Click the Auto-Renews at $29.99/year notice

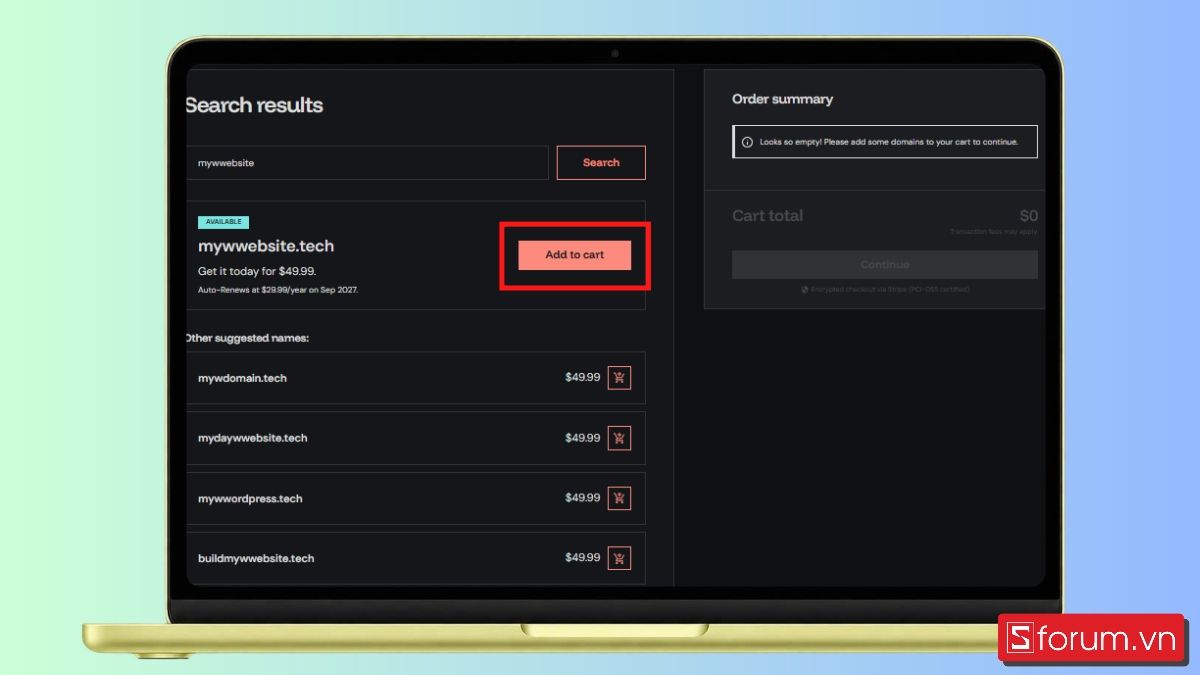[x=278, y=290]
